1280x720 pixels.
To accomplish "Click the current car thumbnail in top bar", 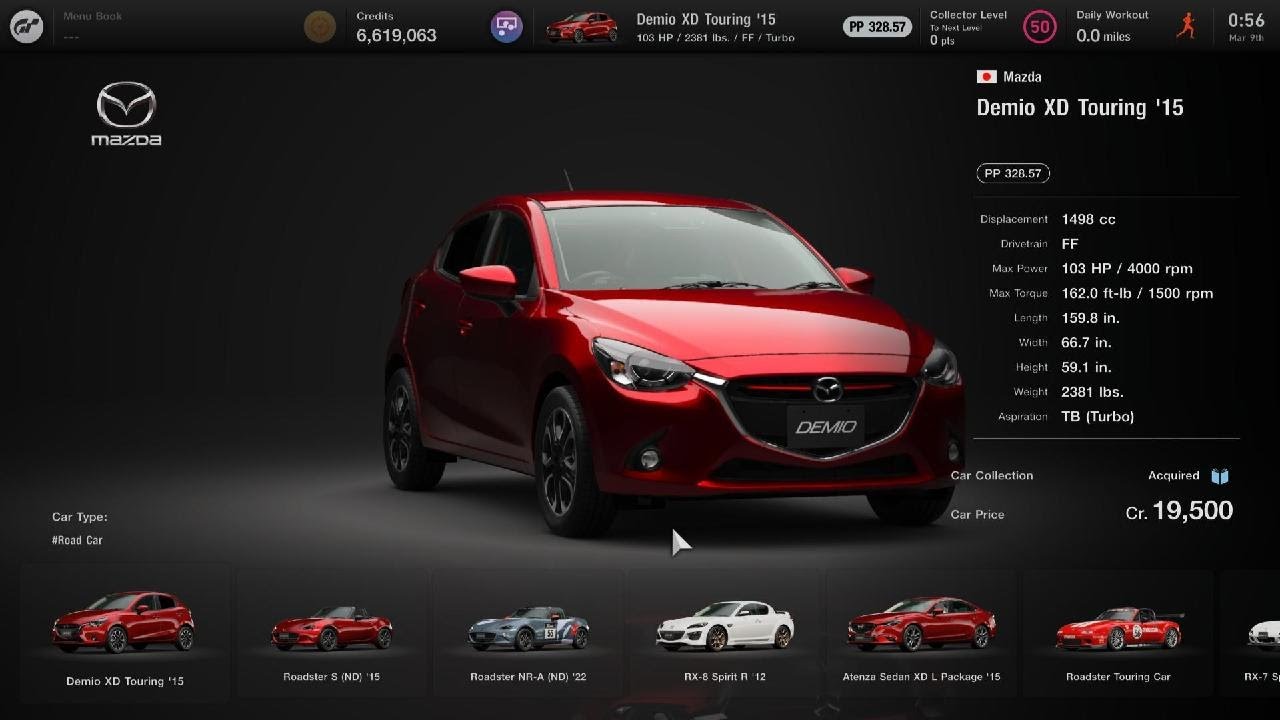I will click(582, 28).
